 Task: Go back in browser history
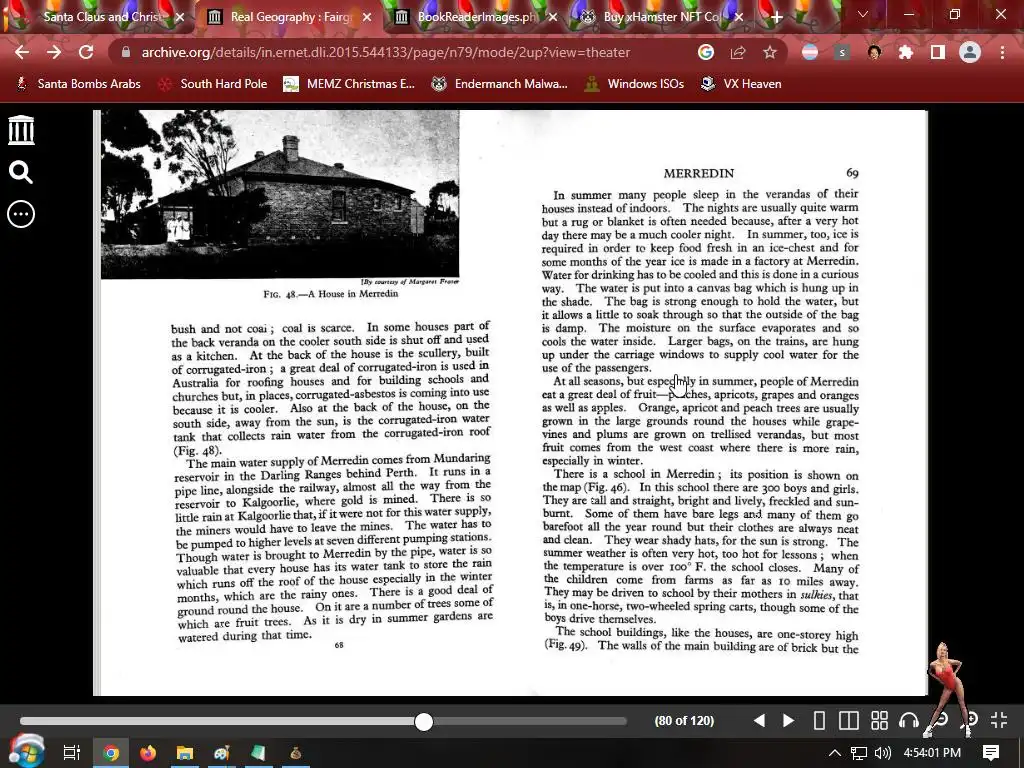pos(22,52)
